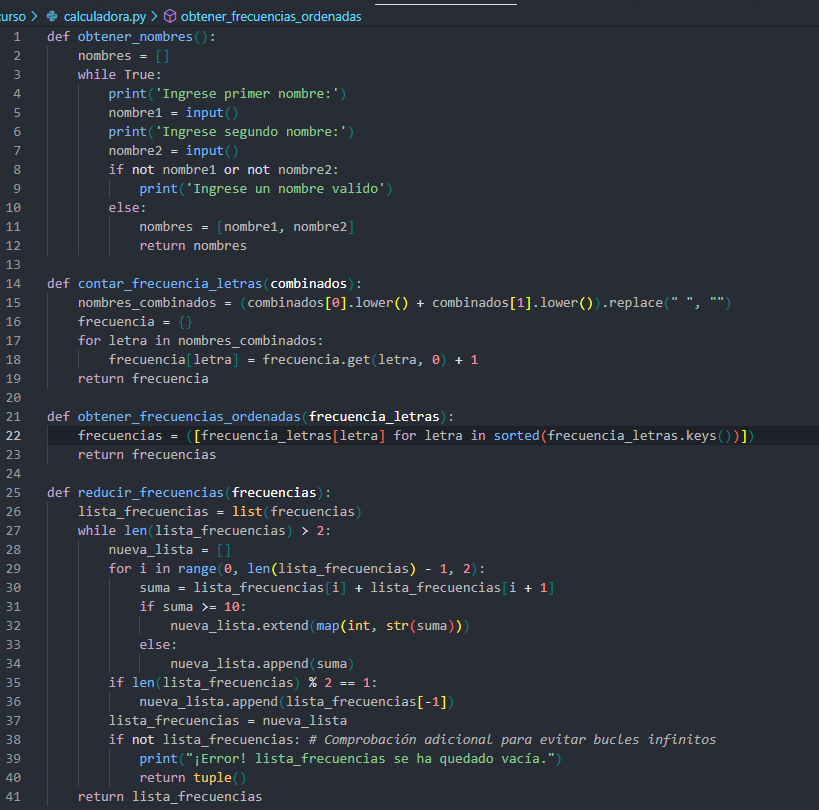Click 'return frecuencia' on line 19

coord(143,379)
